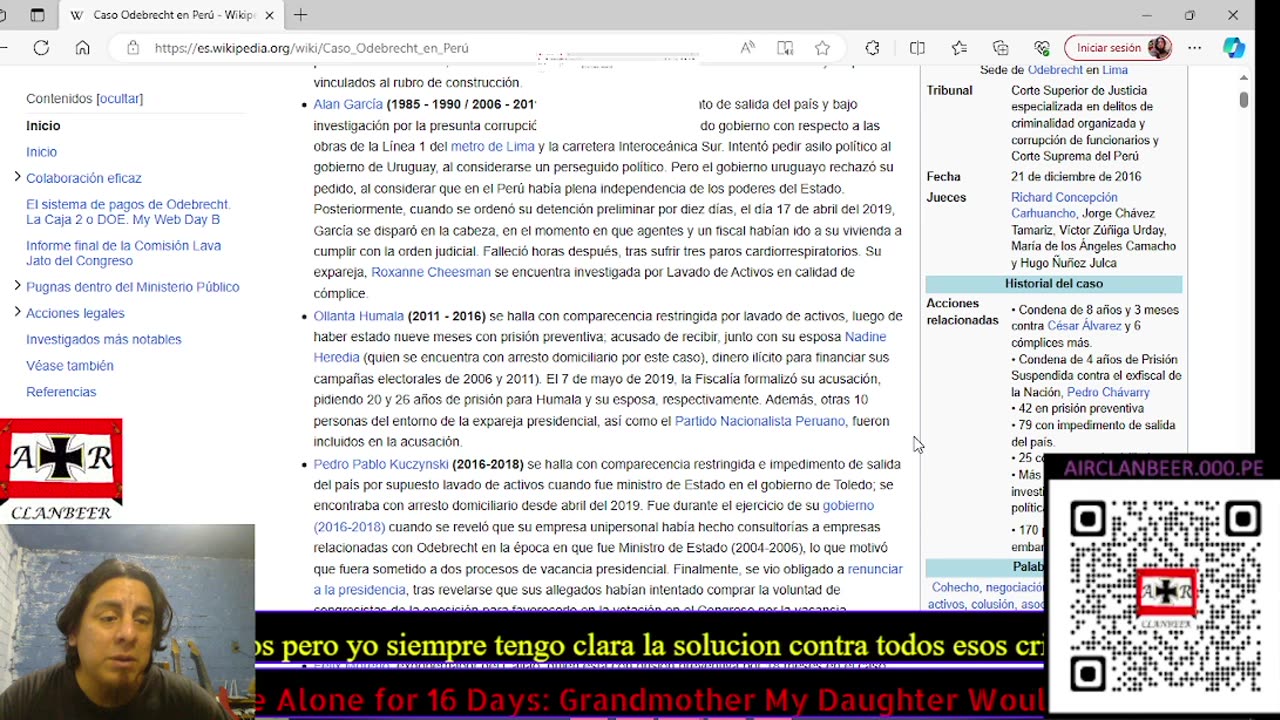Follow the Lima link in the infobox
Viewport: 1280px width, 720px height.
[1115, 70]
